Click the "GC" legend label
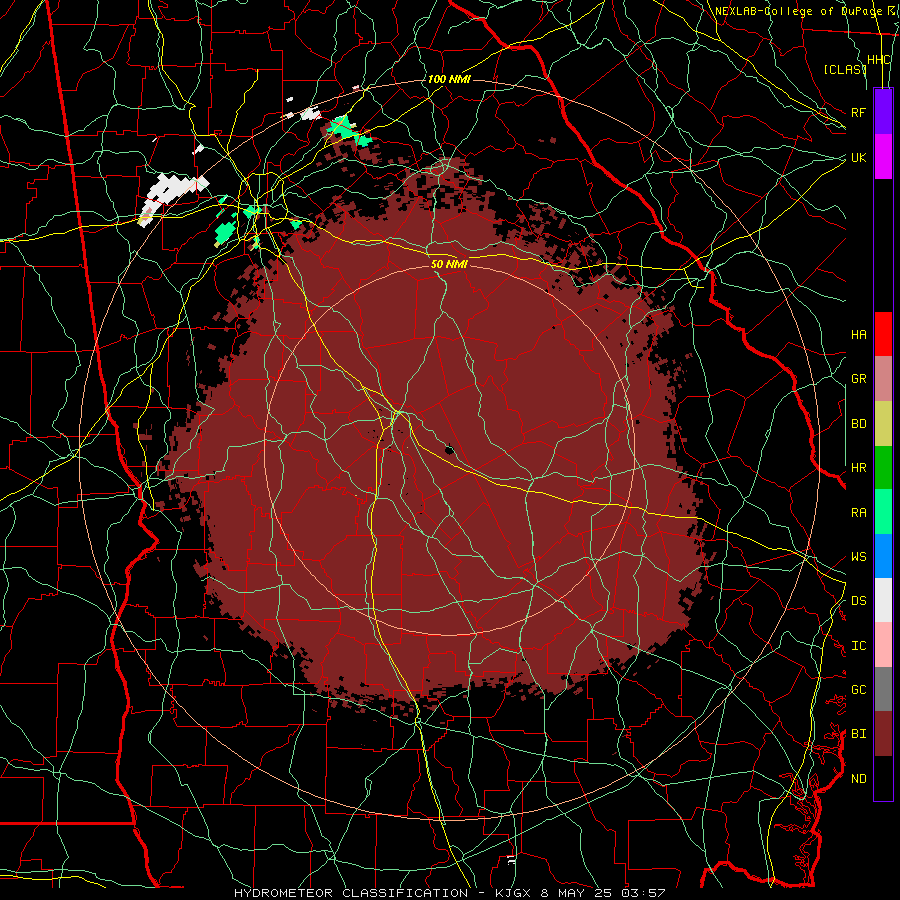This screenshot has height=900, width=900. click(859, 690)
